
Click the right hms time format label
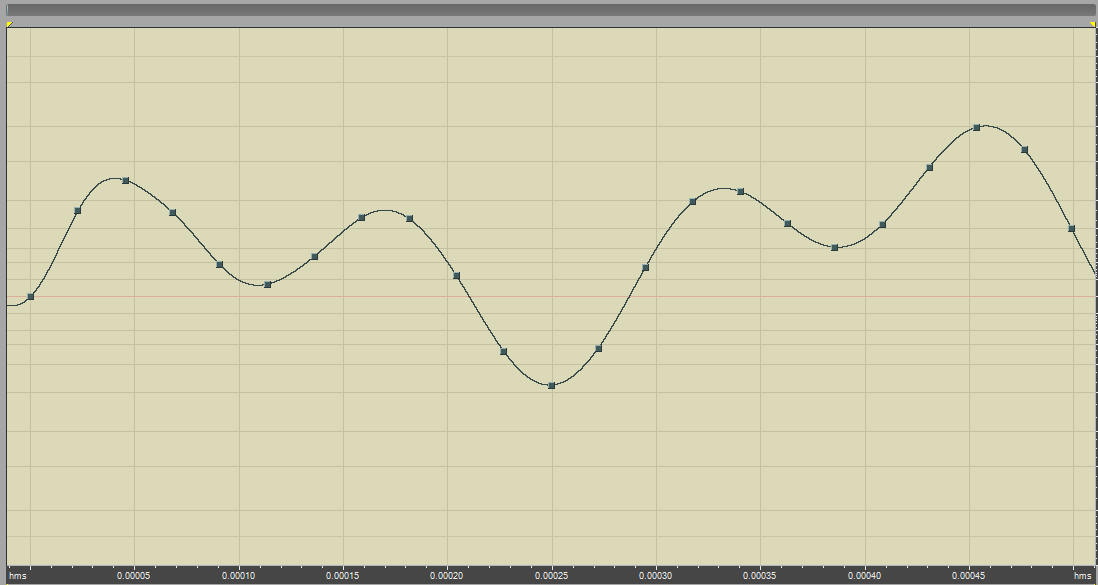coord(1082,576)
